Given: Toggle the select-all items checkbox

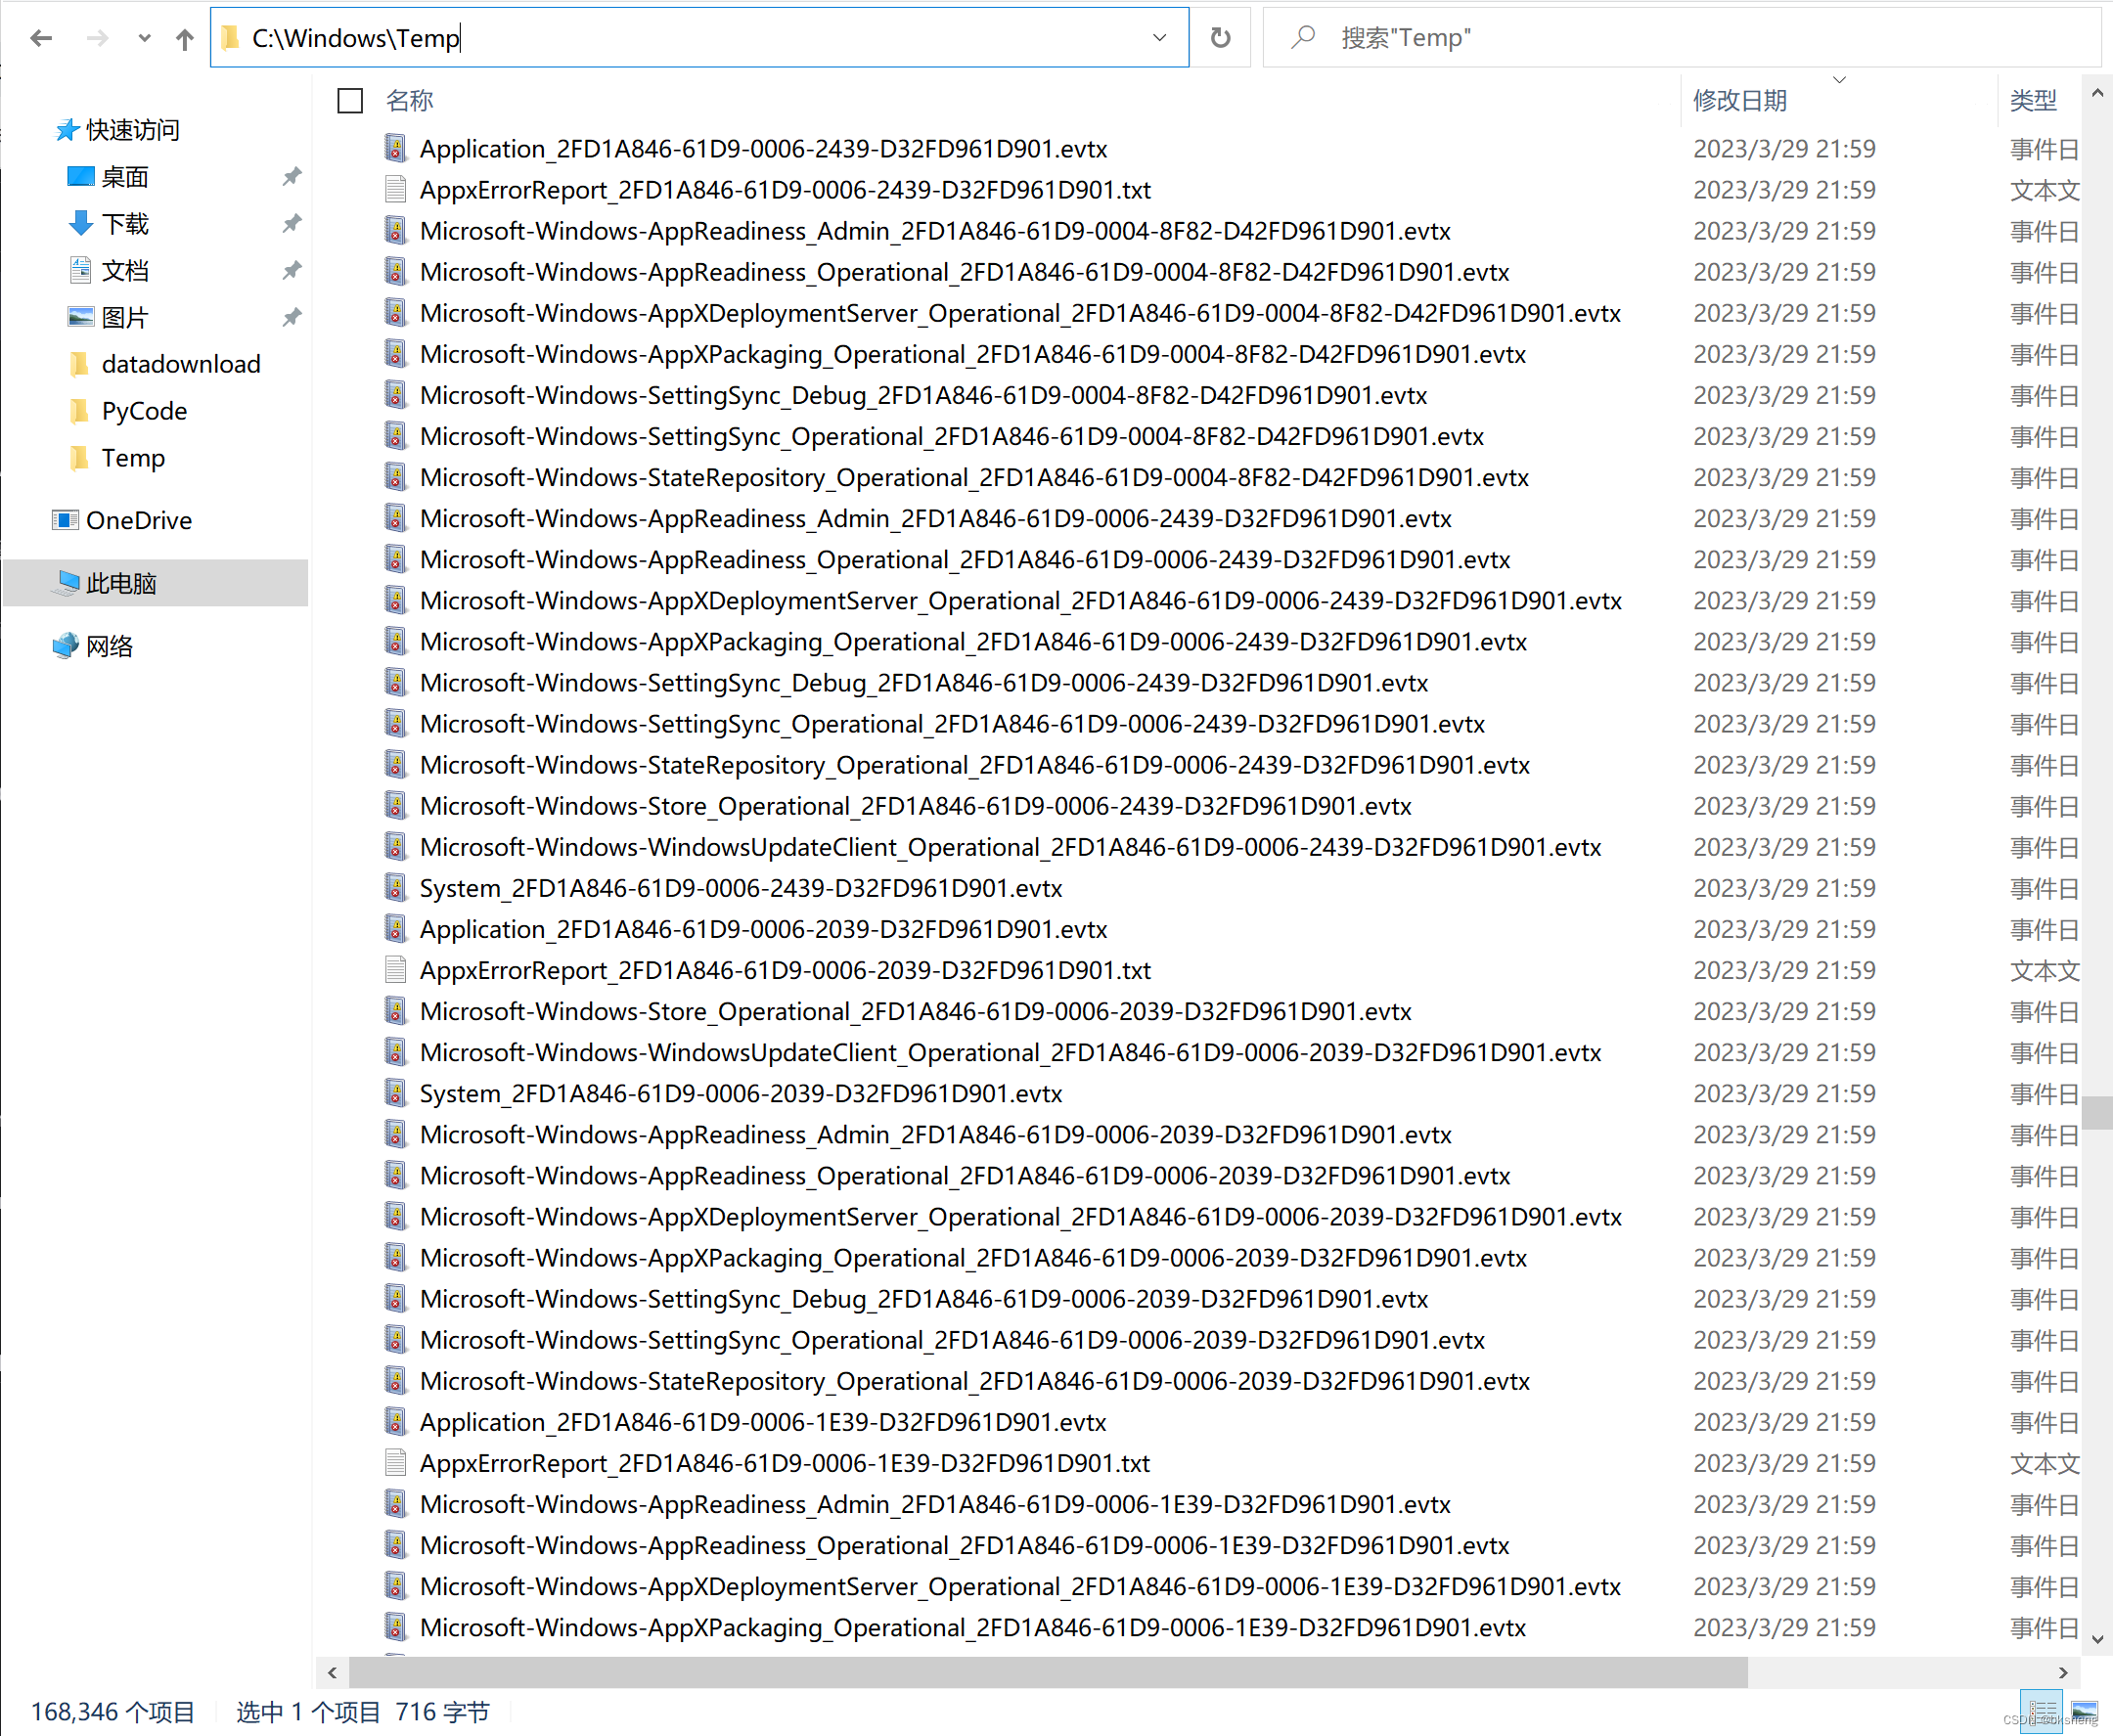Looking at the screenshot, I should tap(350, 101).
